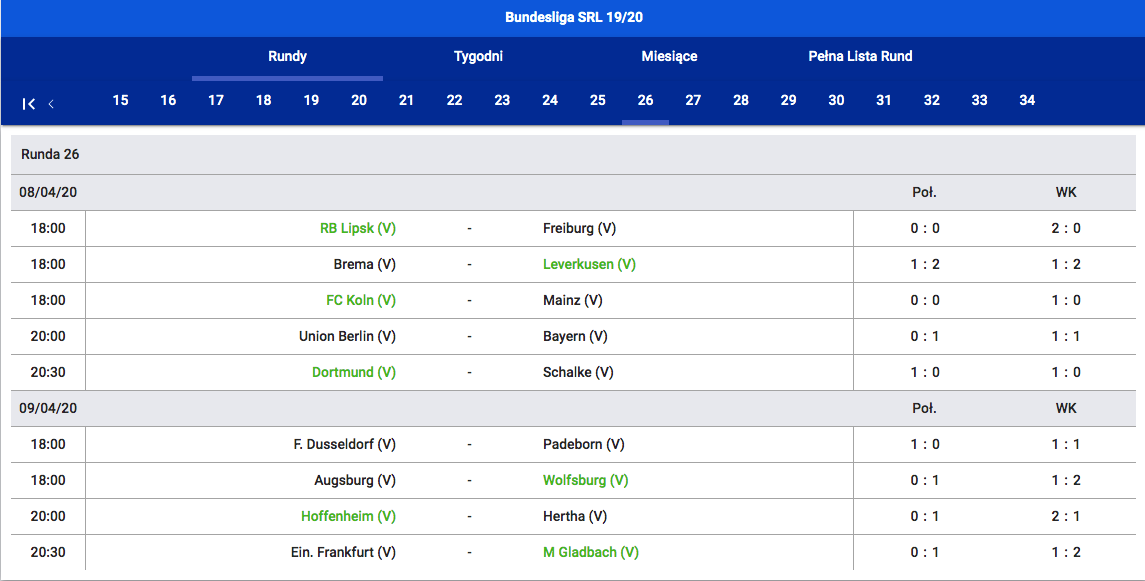The image size is (1145, 581).
Task: Click the previous round chevron icon
Action: point(51,103)
